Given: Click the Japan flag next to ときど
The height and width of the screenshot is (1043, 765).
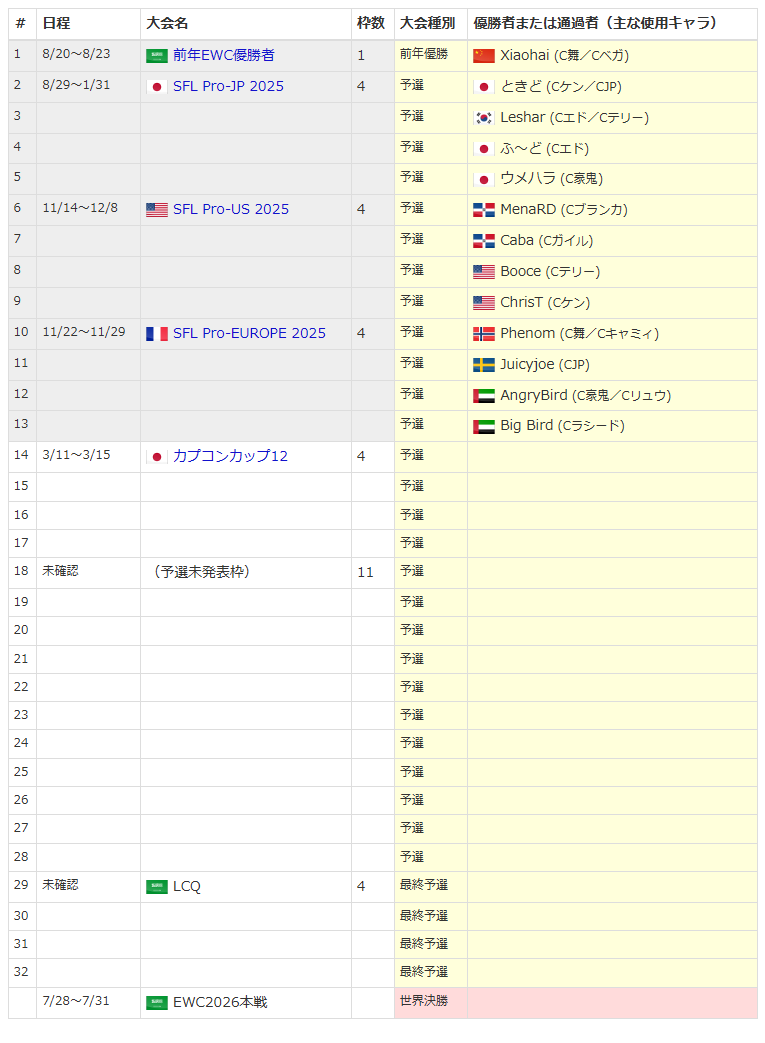Looking at the screenshot, I should (x=484, y=87).
